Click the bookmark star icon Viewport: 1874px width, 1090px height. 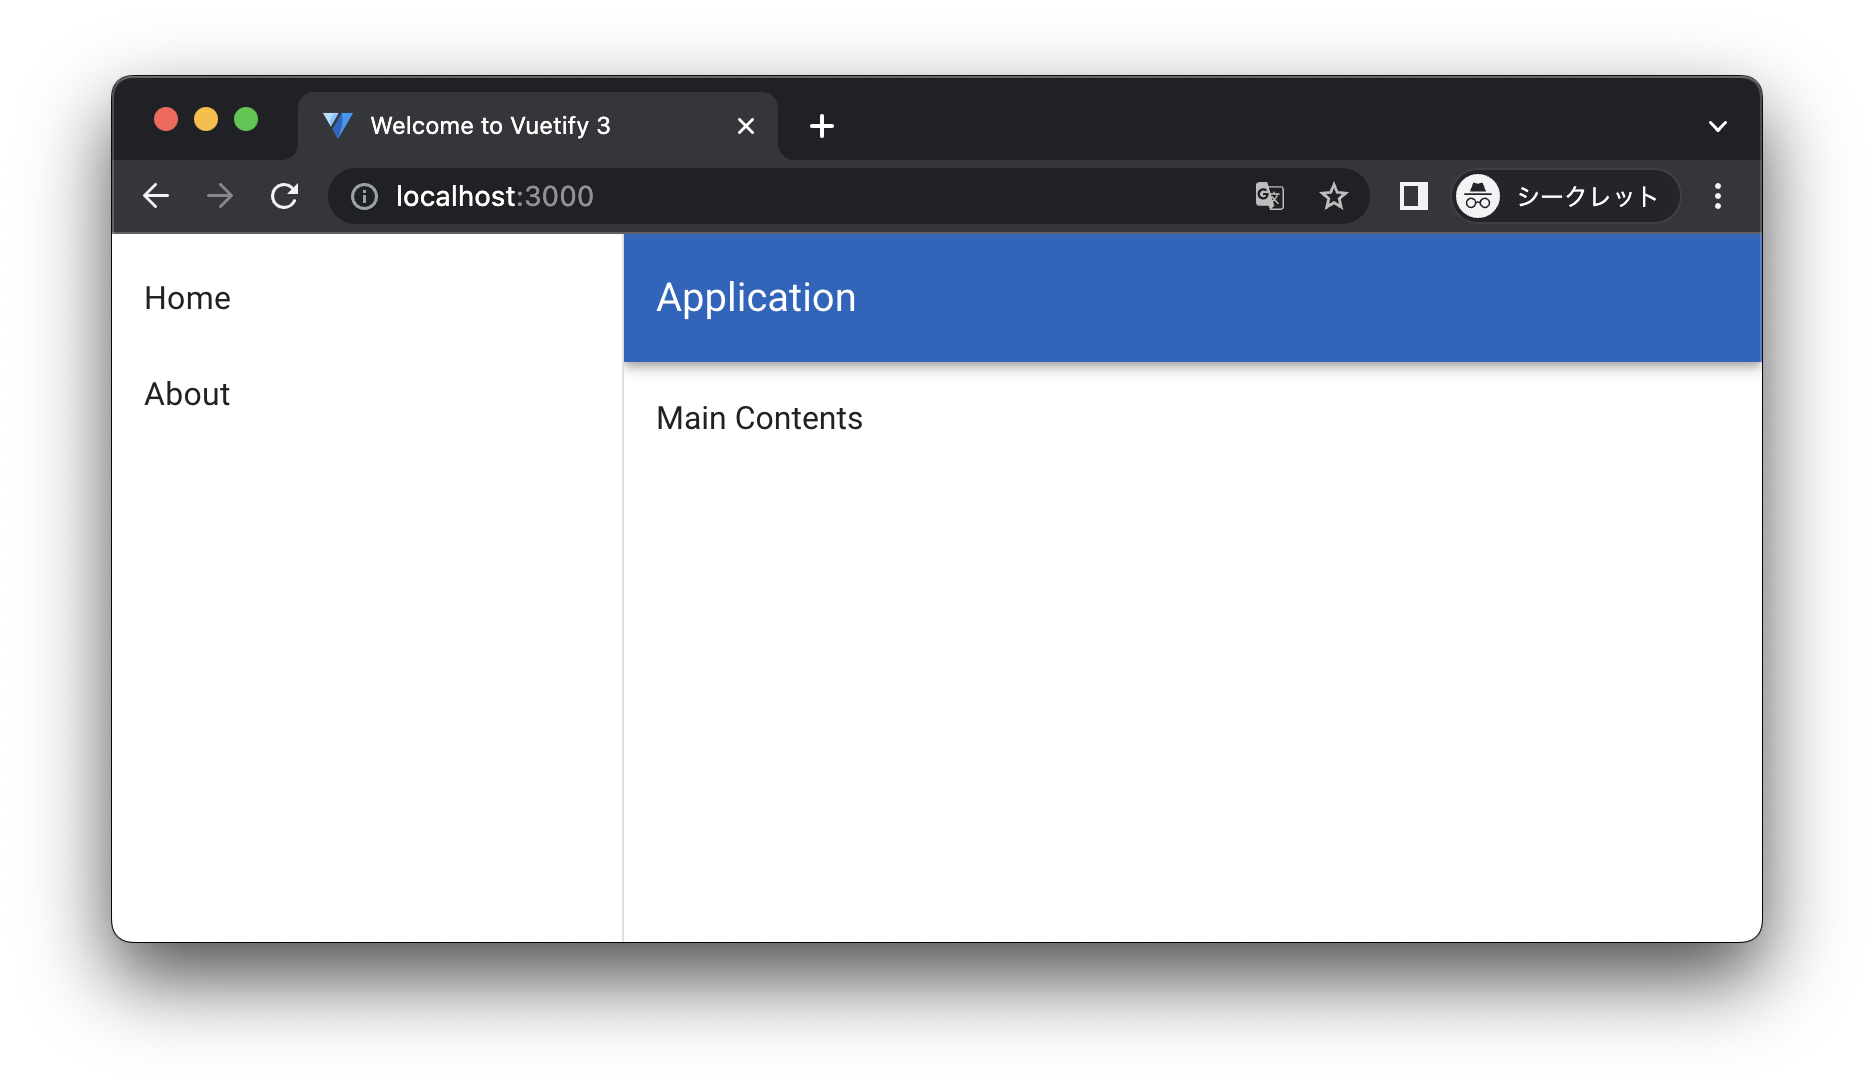[x=1335, y=196]
